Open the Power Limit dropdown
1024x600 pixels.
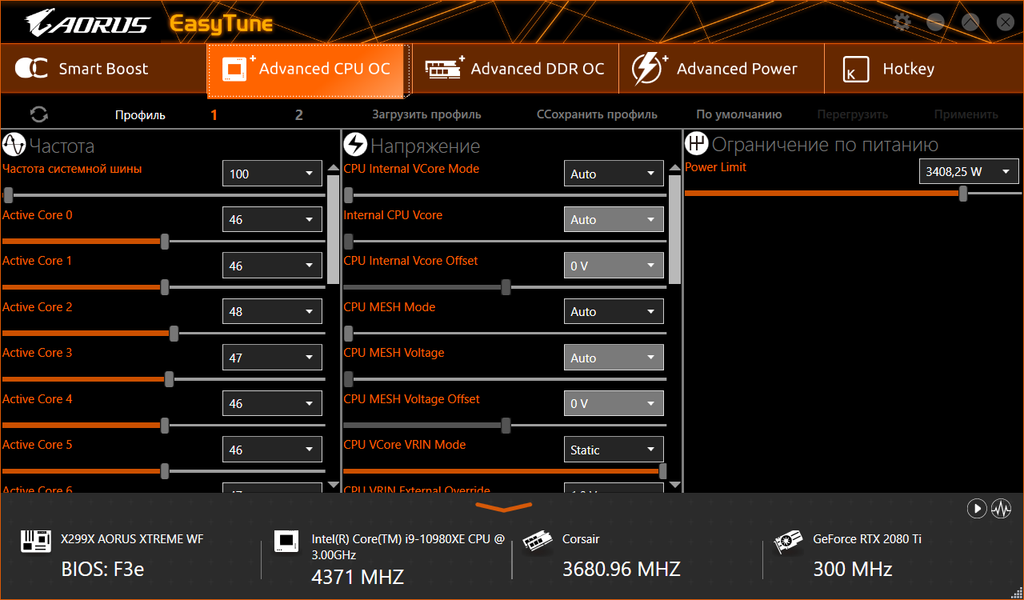tap(968, 172)
